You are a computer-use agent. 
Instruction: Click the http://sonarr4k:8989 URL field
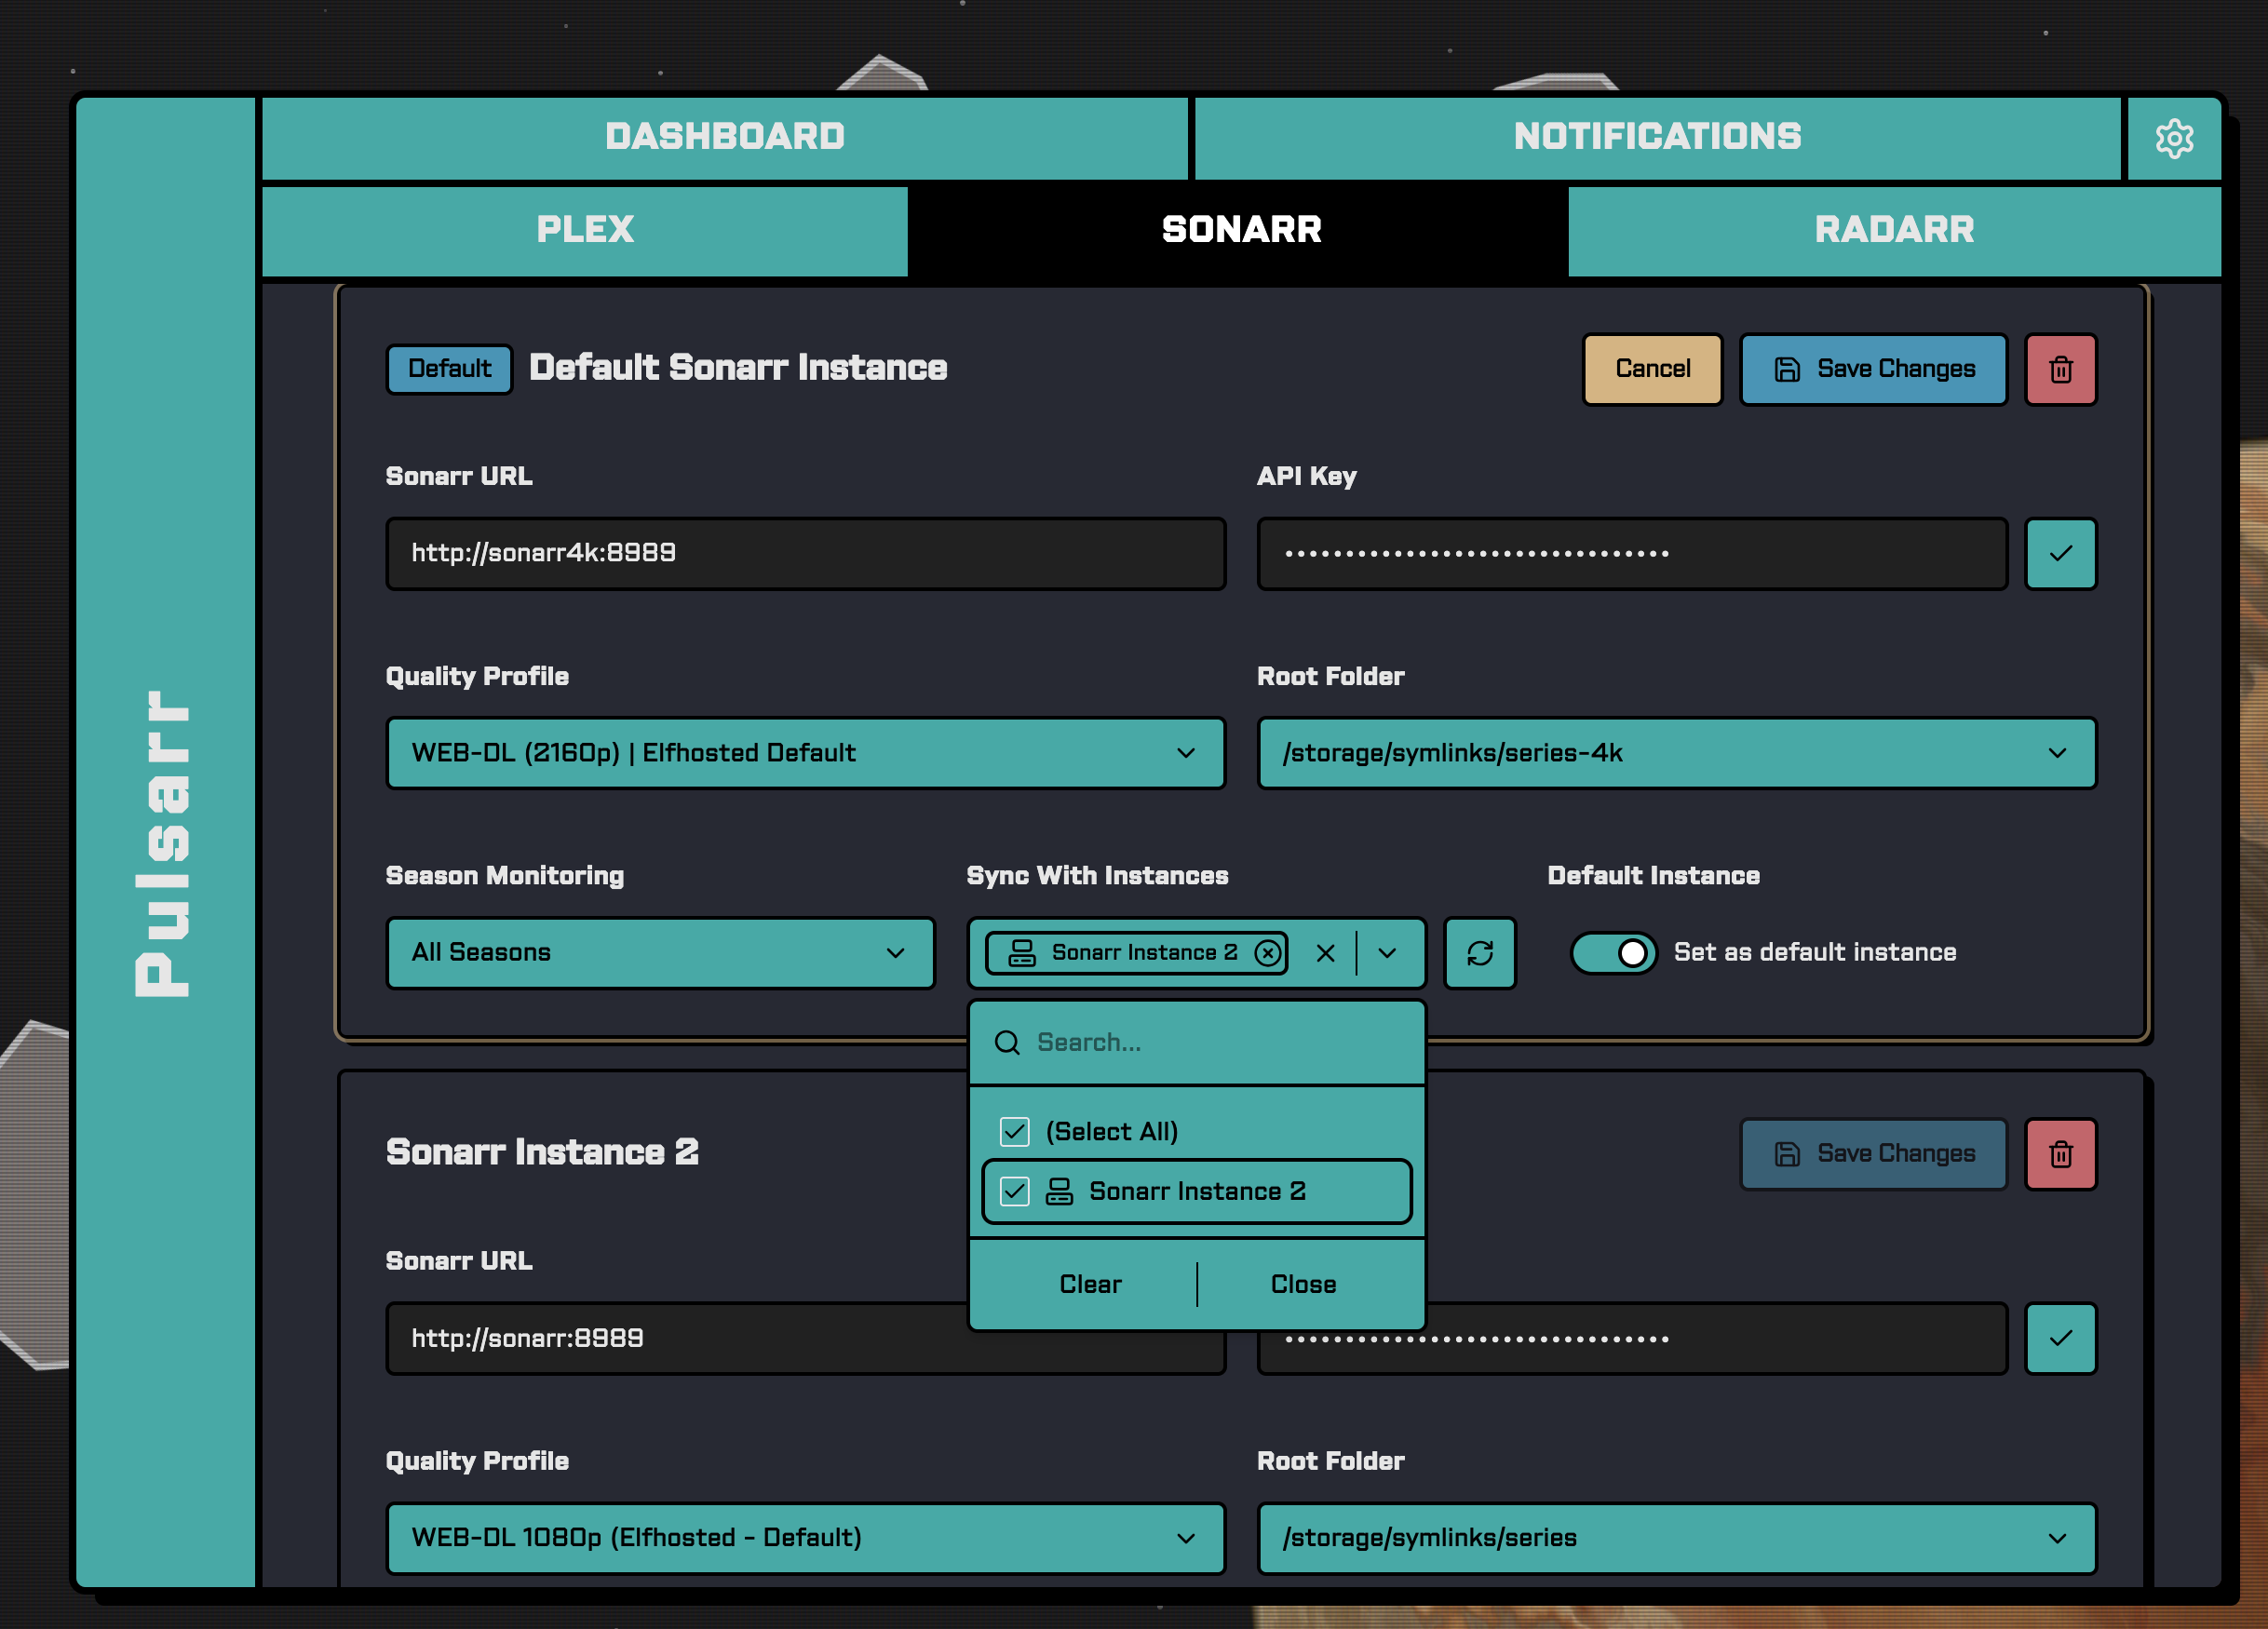tap(805, 553)
